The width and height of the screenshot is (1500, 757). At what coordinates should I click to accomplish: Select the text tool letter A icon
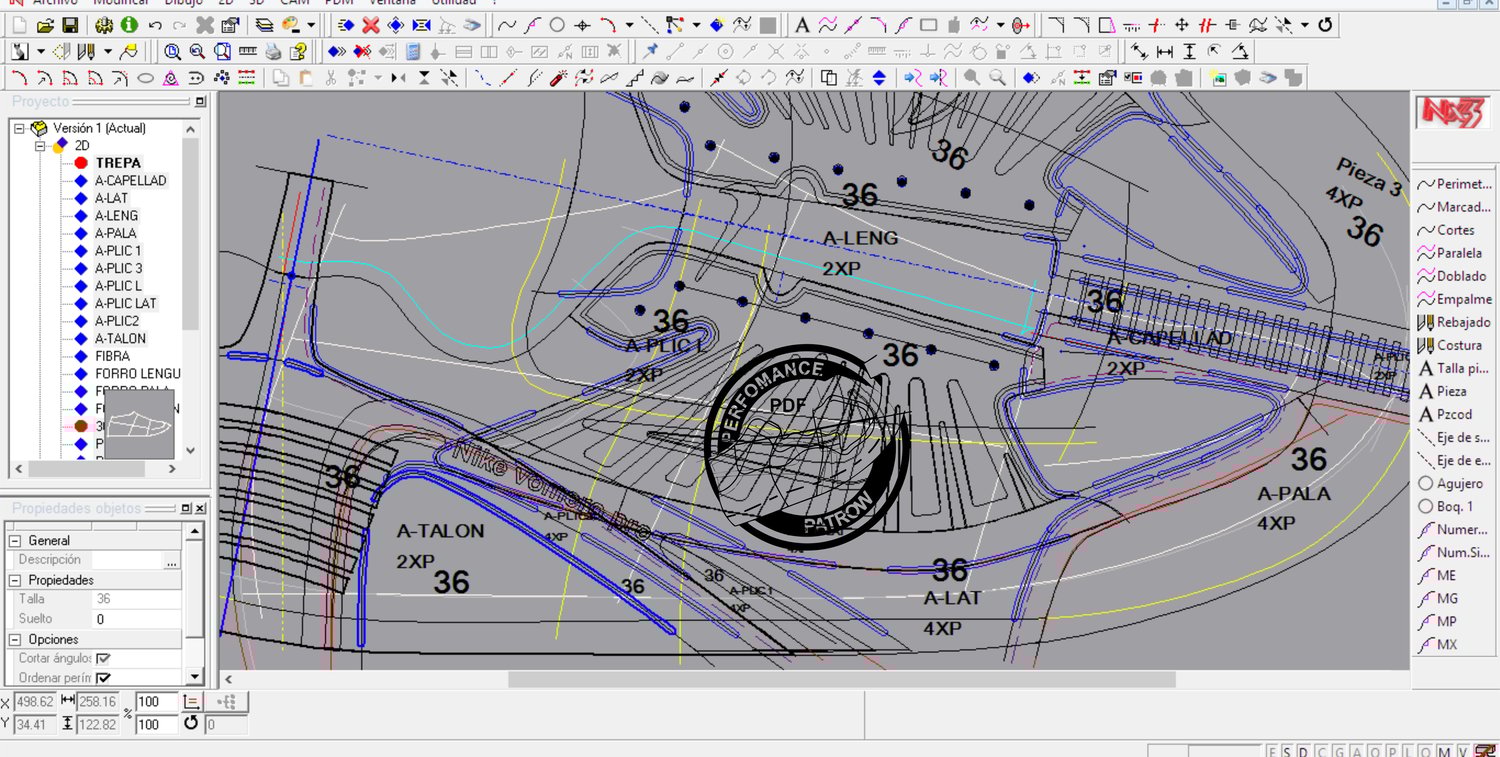coord(802,25)
